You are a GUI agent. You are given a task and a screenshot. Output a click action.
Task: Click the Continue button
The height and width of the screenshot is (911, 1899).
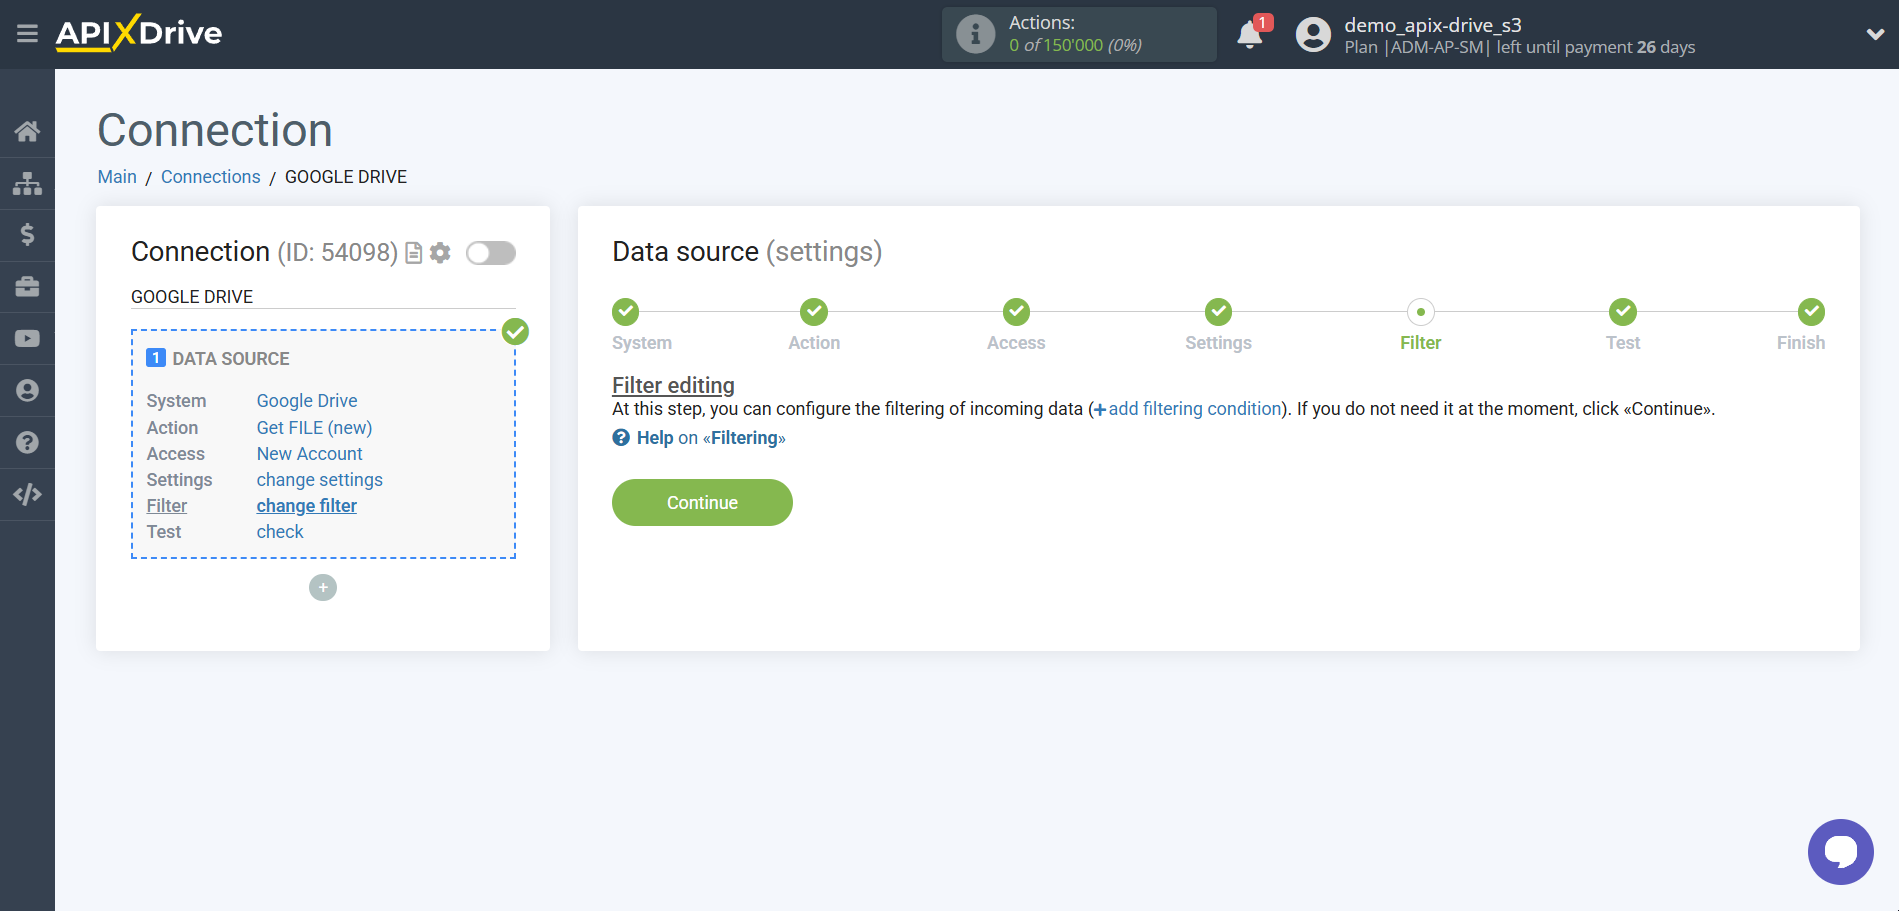[702, 502]
